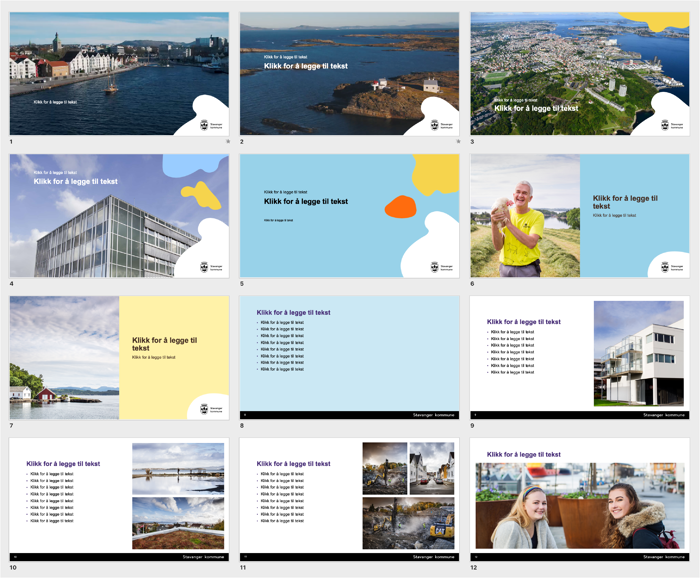Click the slide number label "6"

(x=472, y=283)
